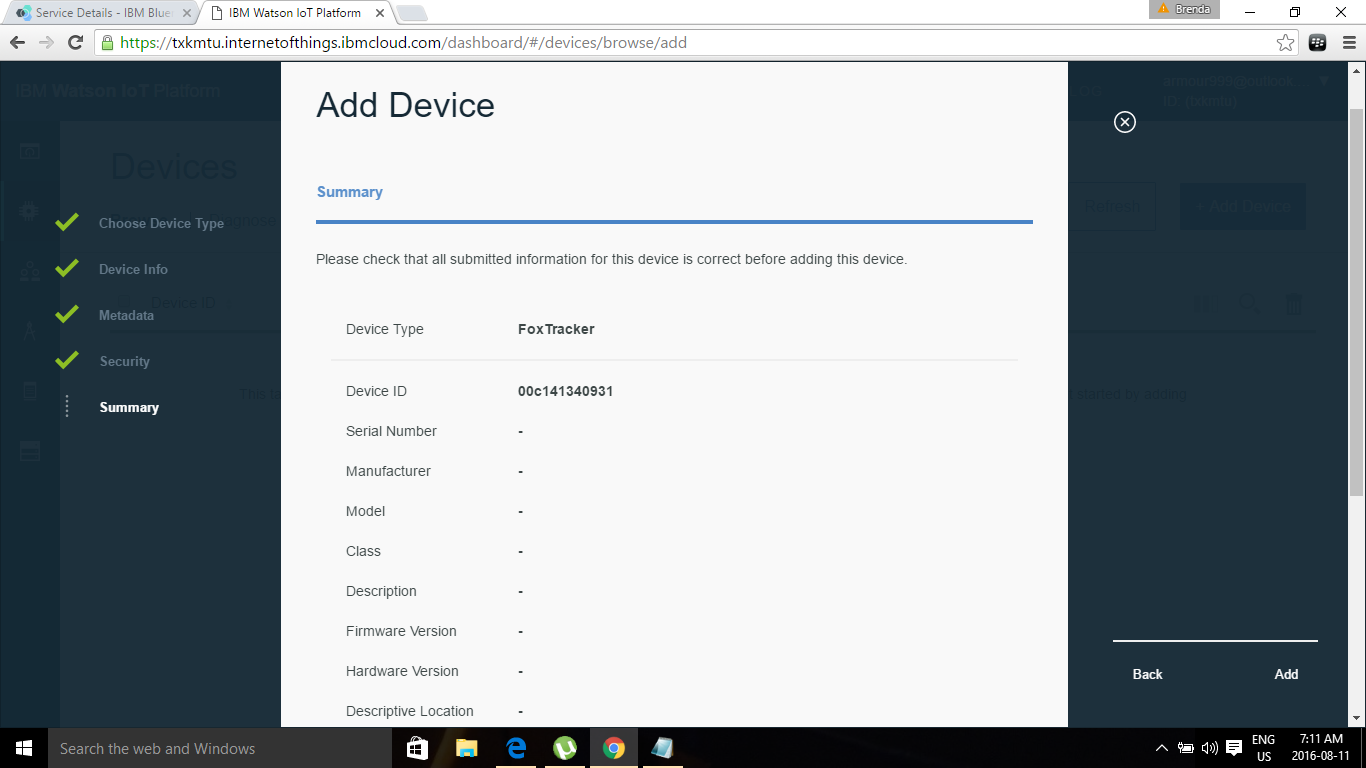Image resolution: width=1366 pixels, height=768 pixels.
Task: Open File Explorer from taskbar
Action: (x=467, y=748)
